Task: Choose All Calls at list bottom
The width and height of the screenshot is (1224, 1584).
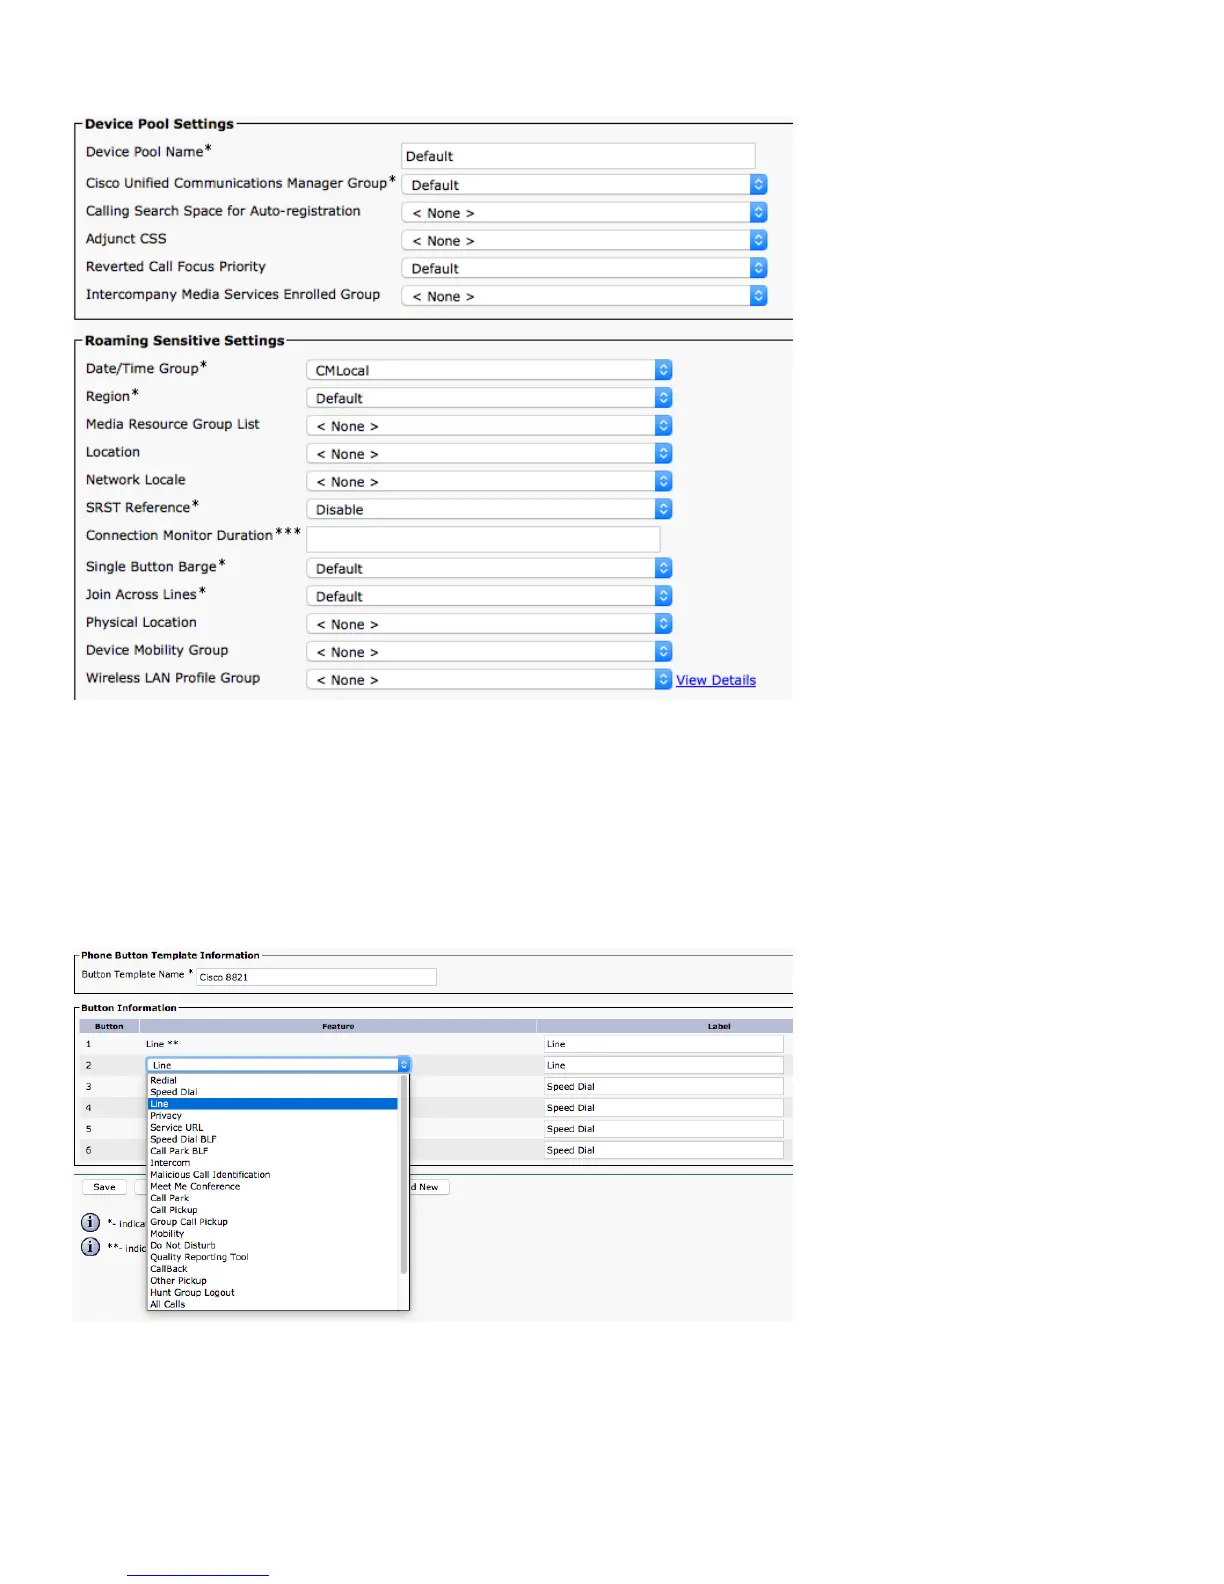Action: pos(273,1305)
